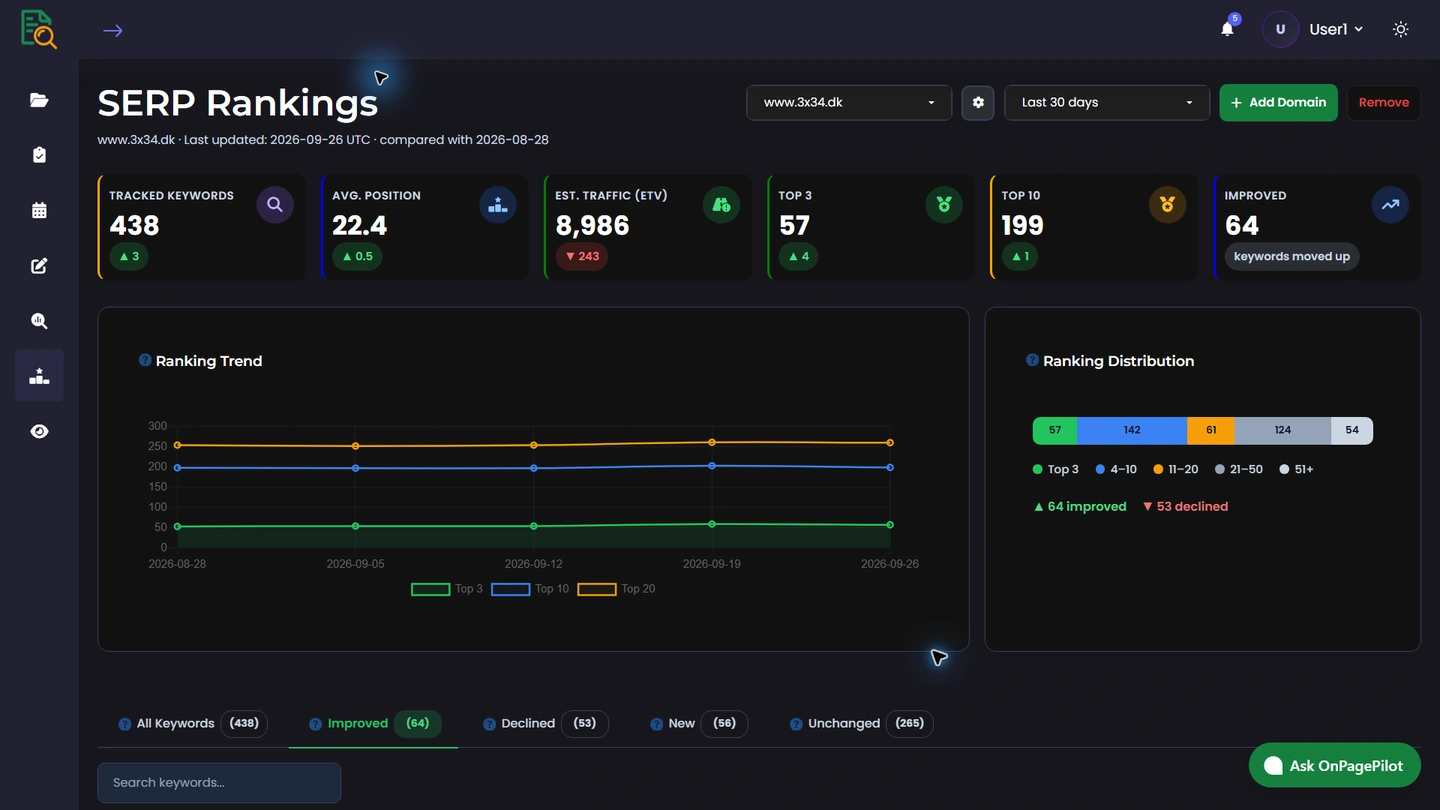Image resolution: width=1440 pixels, height=810 pixels.
Task: Open the www.3x34.dk domain dropdown
Action: pos(849,102)
